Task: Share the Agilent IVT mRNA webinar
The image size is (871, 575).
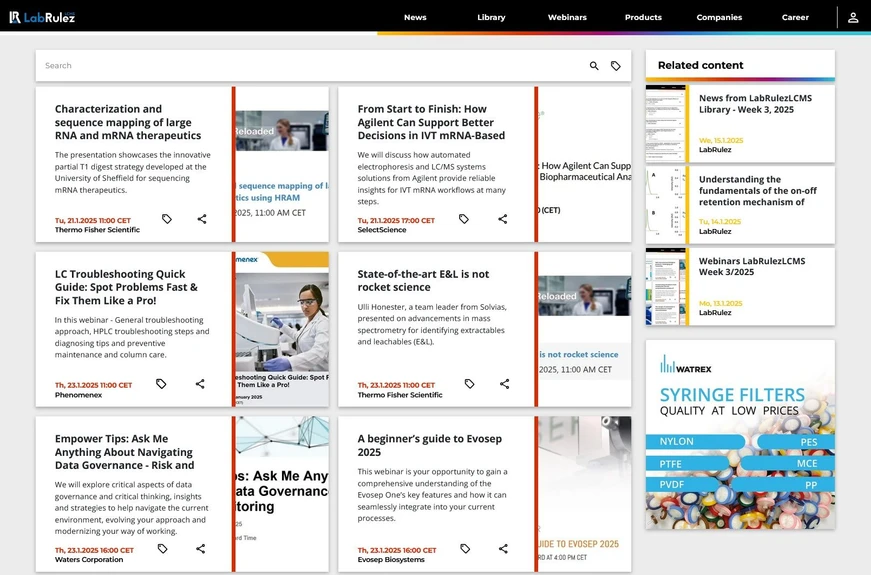Action: point(503,219)
